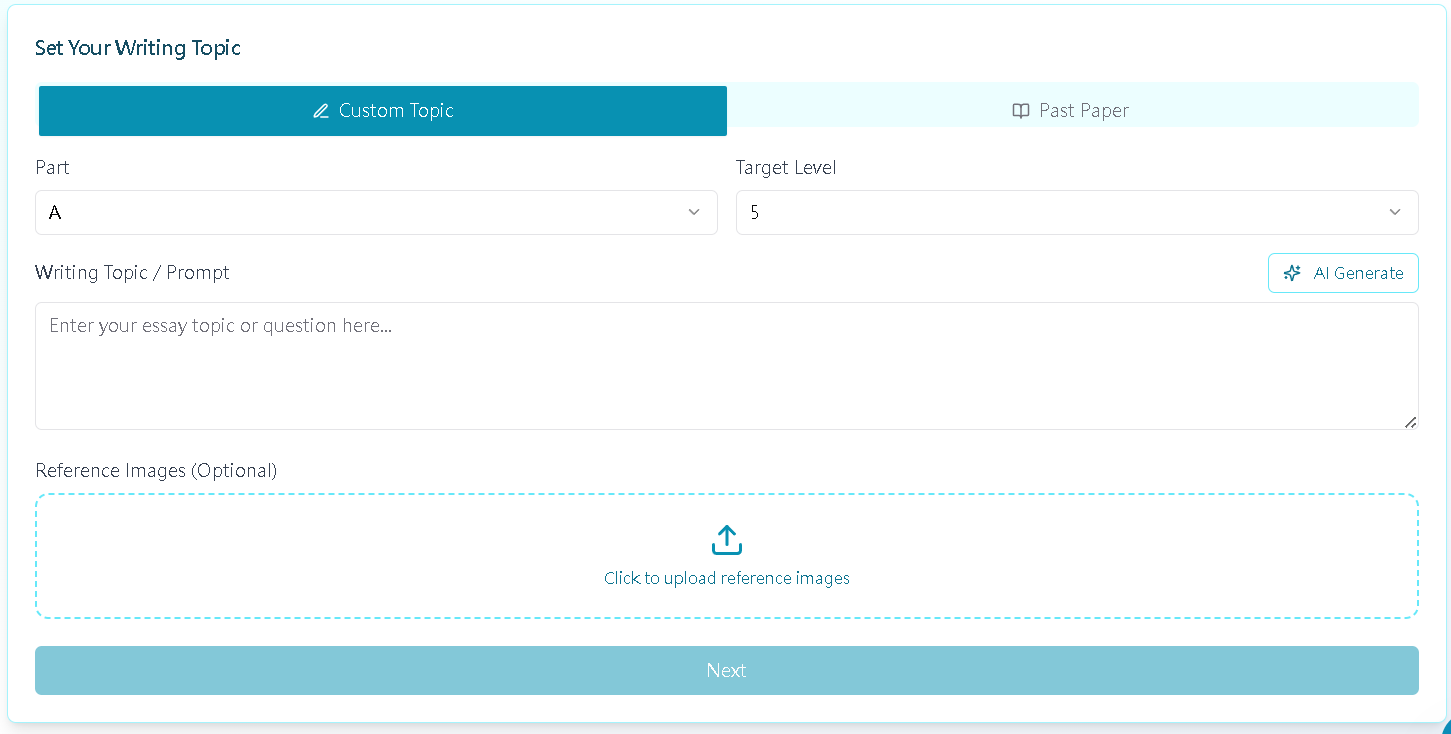
Task: Focus the essay topic text area
Action: pyautogui.click(x=727, y=366)
